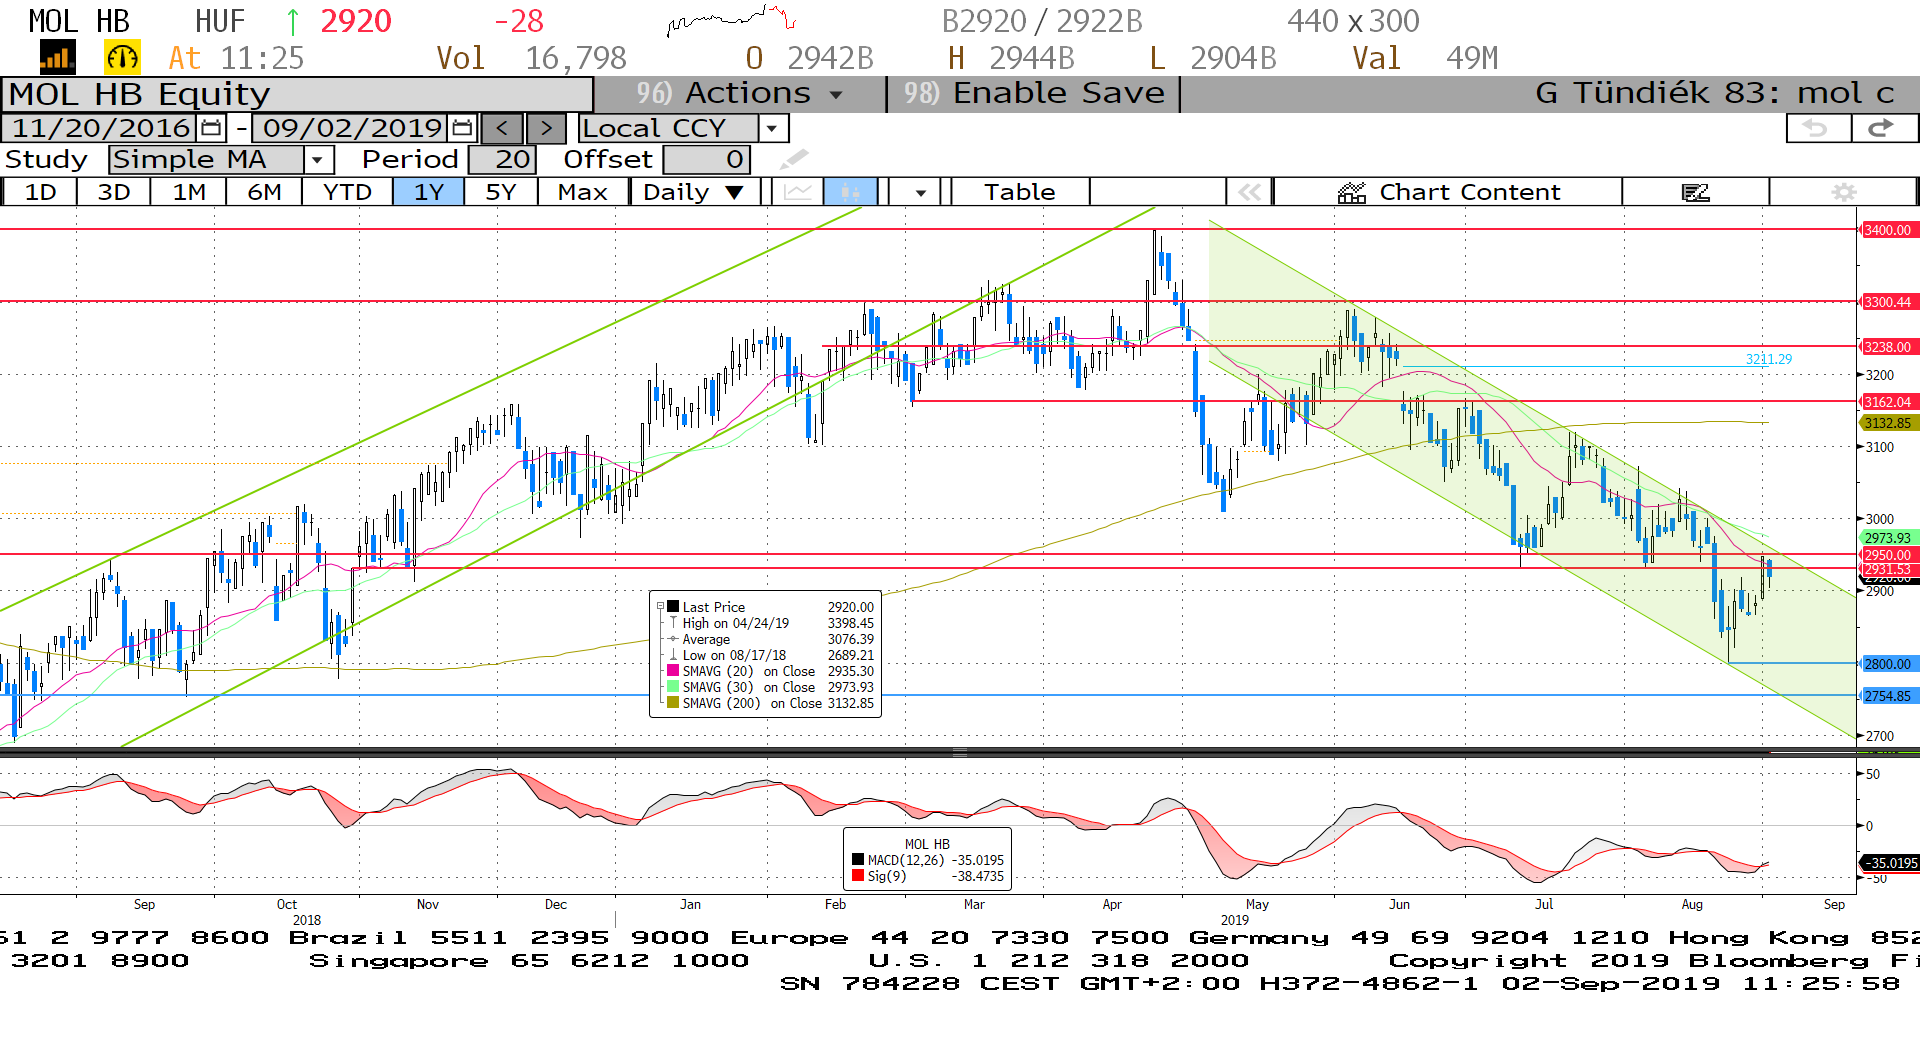The width and height of the screenshot is (1920, 1039).
Task: Click the 2800.00 blue level label
Action: pos(1887,664)
